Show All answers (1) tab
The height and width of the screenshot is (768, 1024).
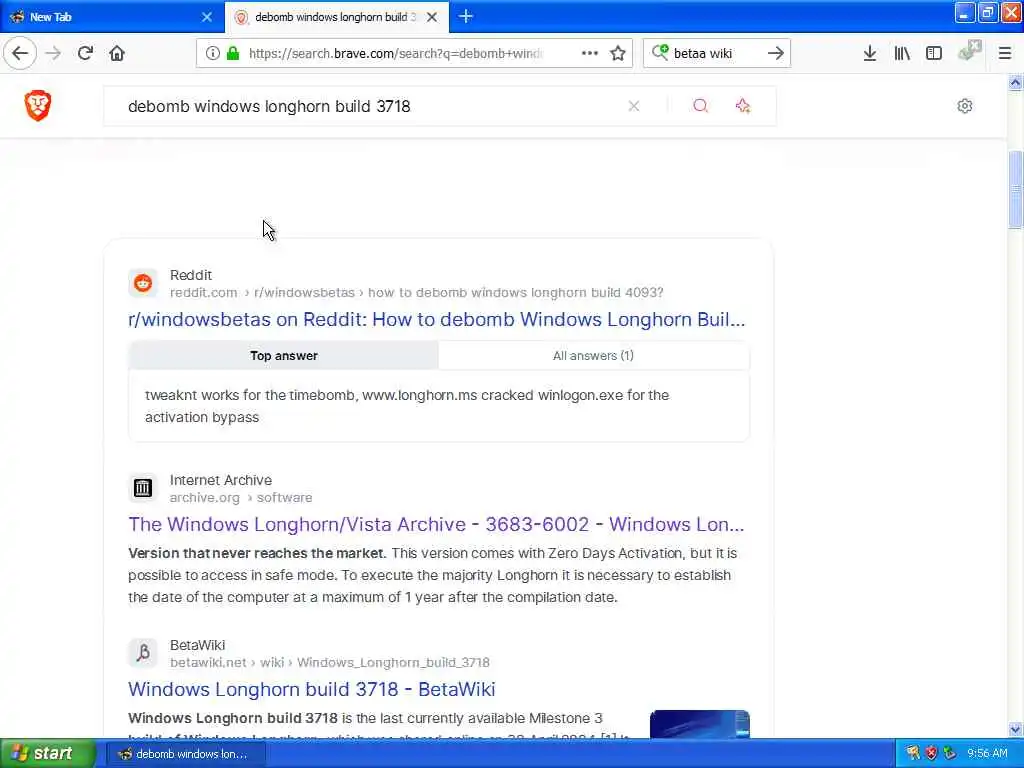coord(593,356)
